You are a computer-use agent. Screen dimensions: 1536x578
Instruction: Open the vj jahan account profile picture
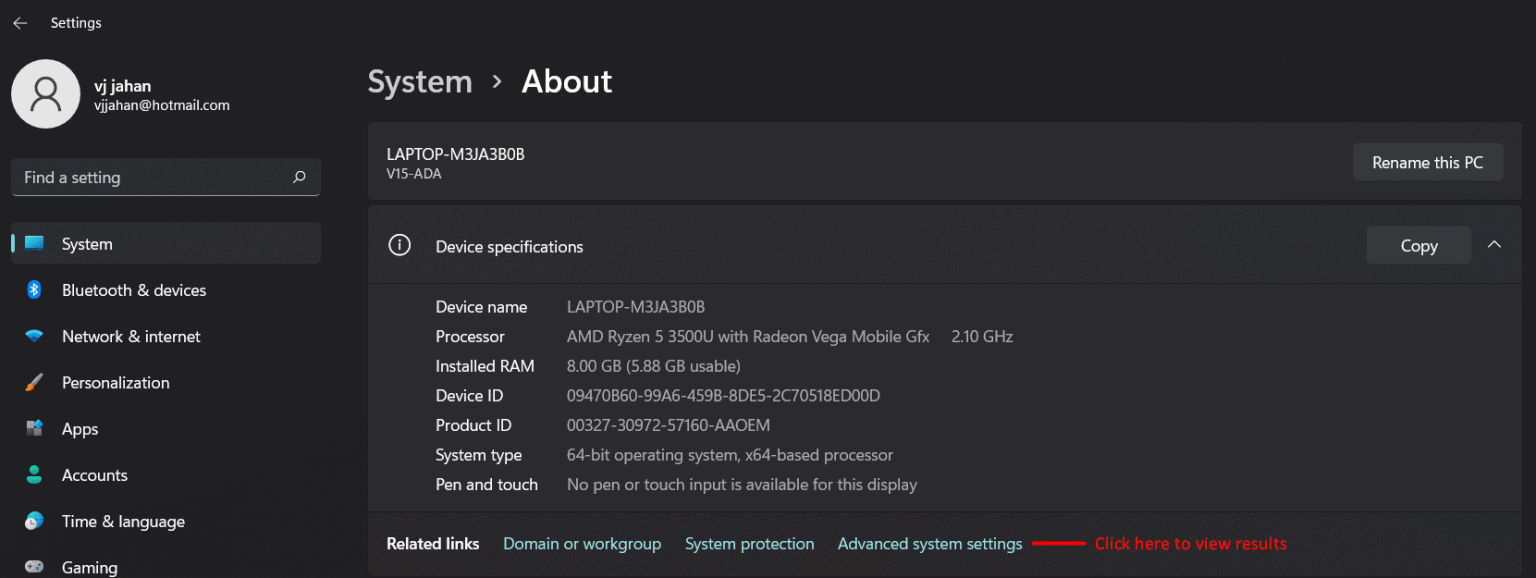point(46,93)
